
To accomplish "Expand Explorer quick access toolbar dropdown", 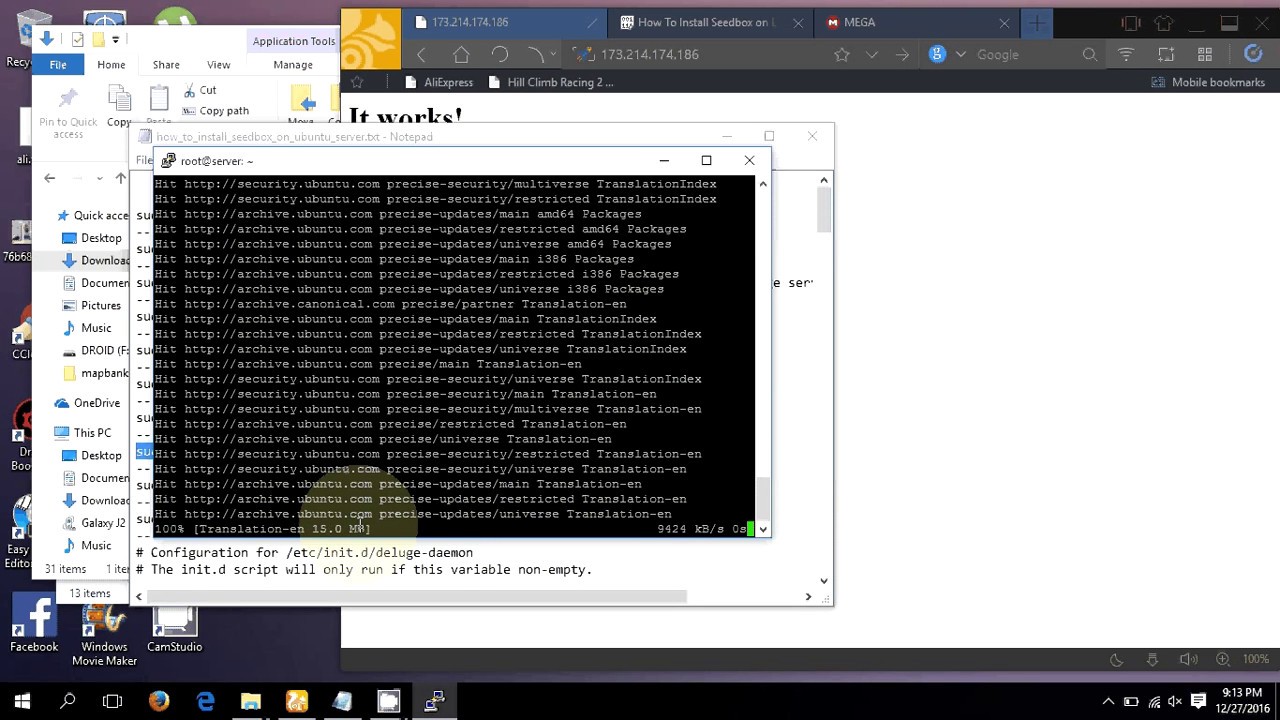I will coord(116,39).
